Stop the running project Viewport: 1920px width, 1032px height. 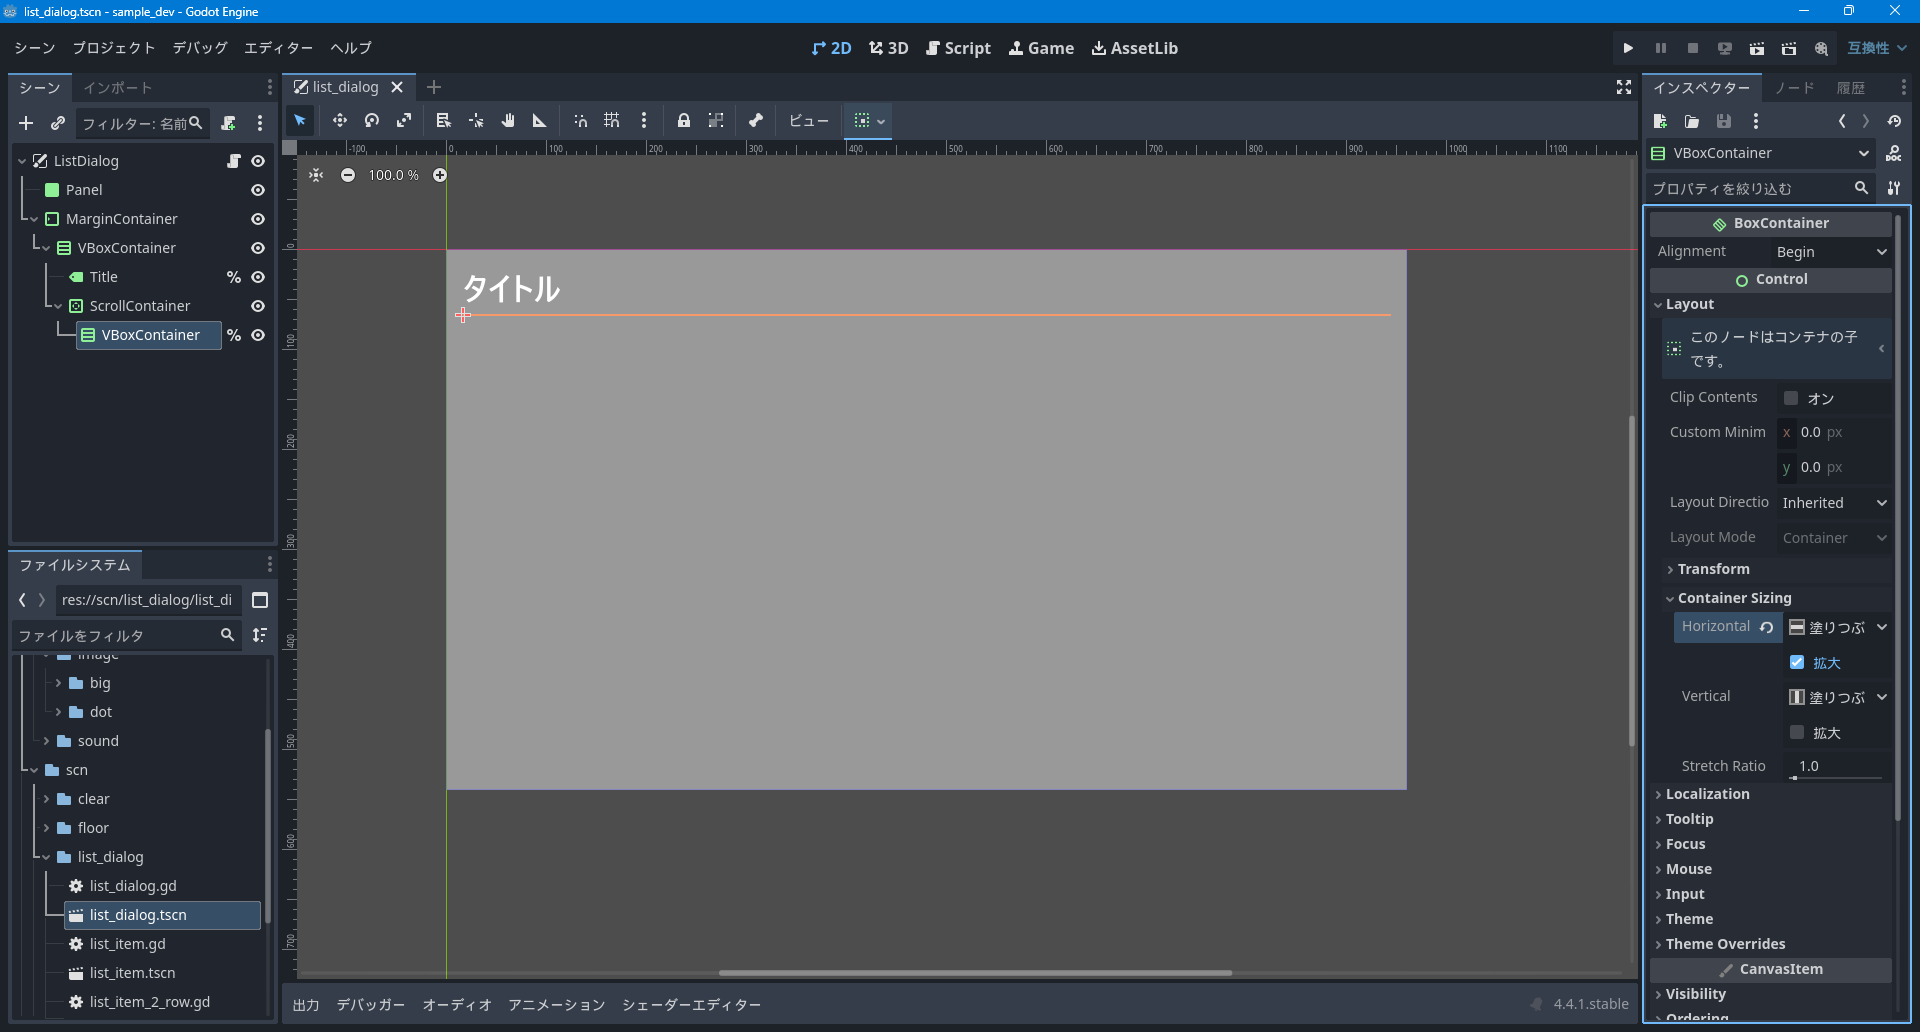tap(1693, 48)
